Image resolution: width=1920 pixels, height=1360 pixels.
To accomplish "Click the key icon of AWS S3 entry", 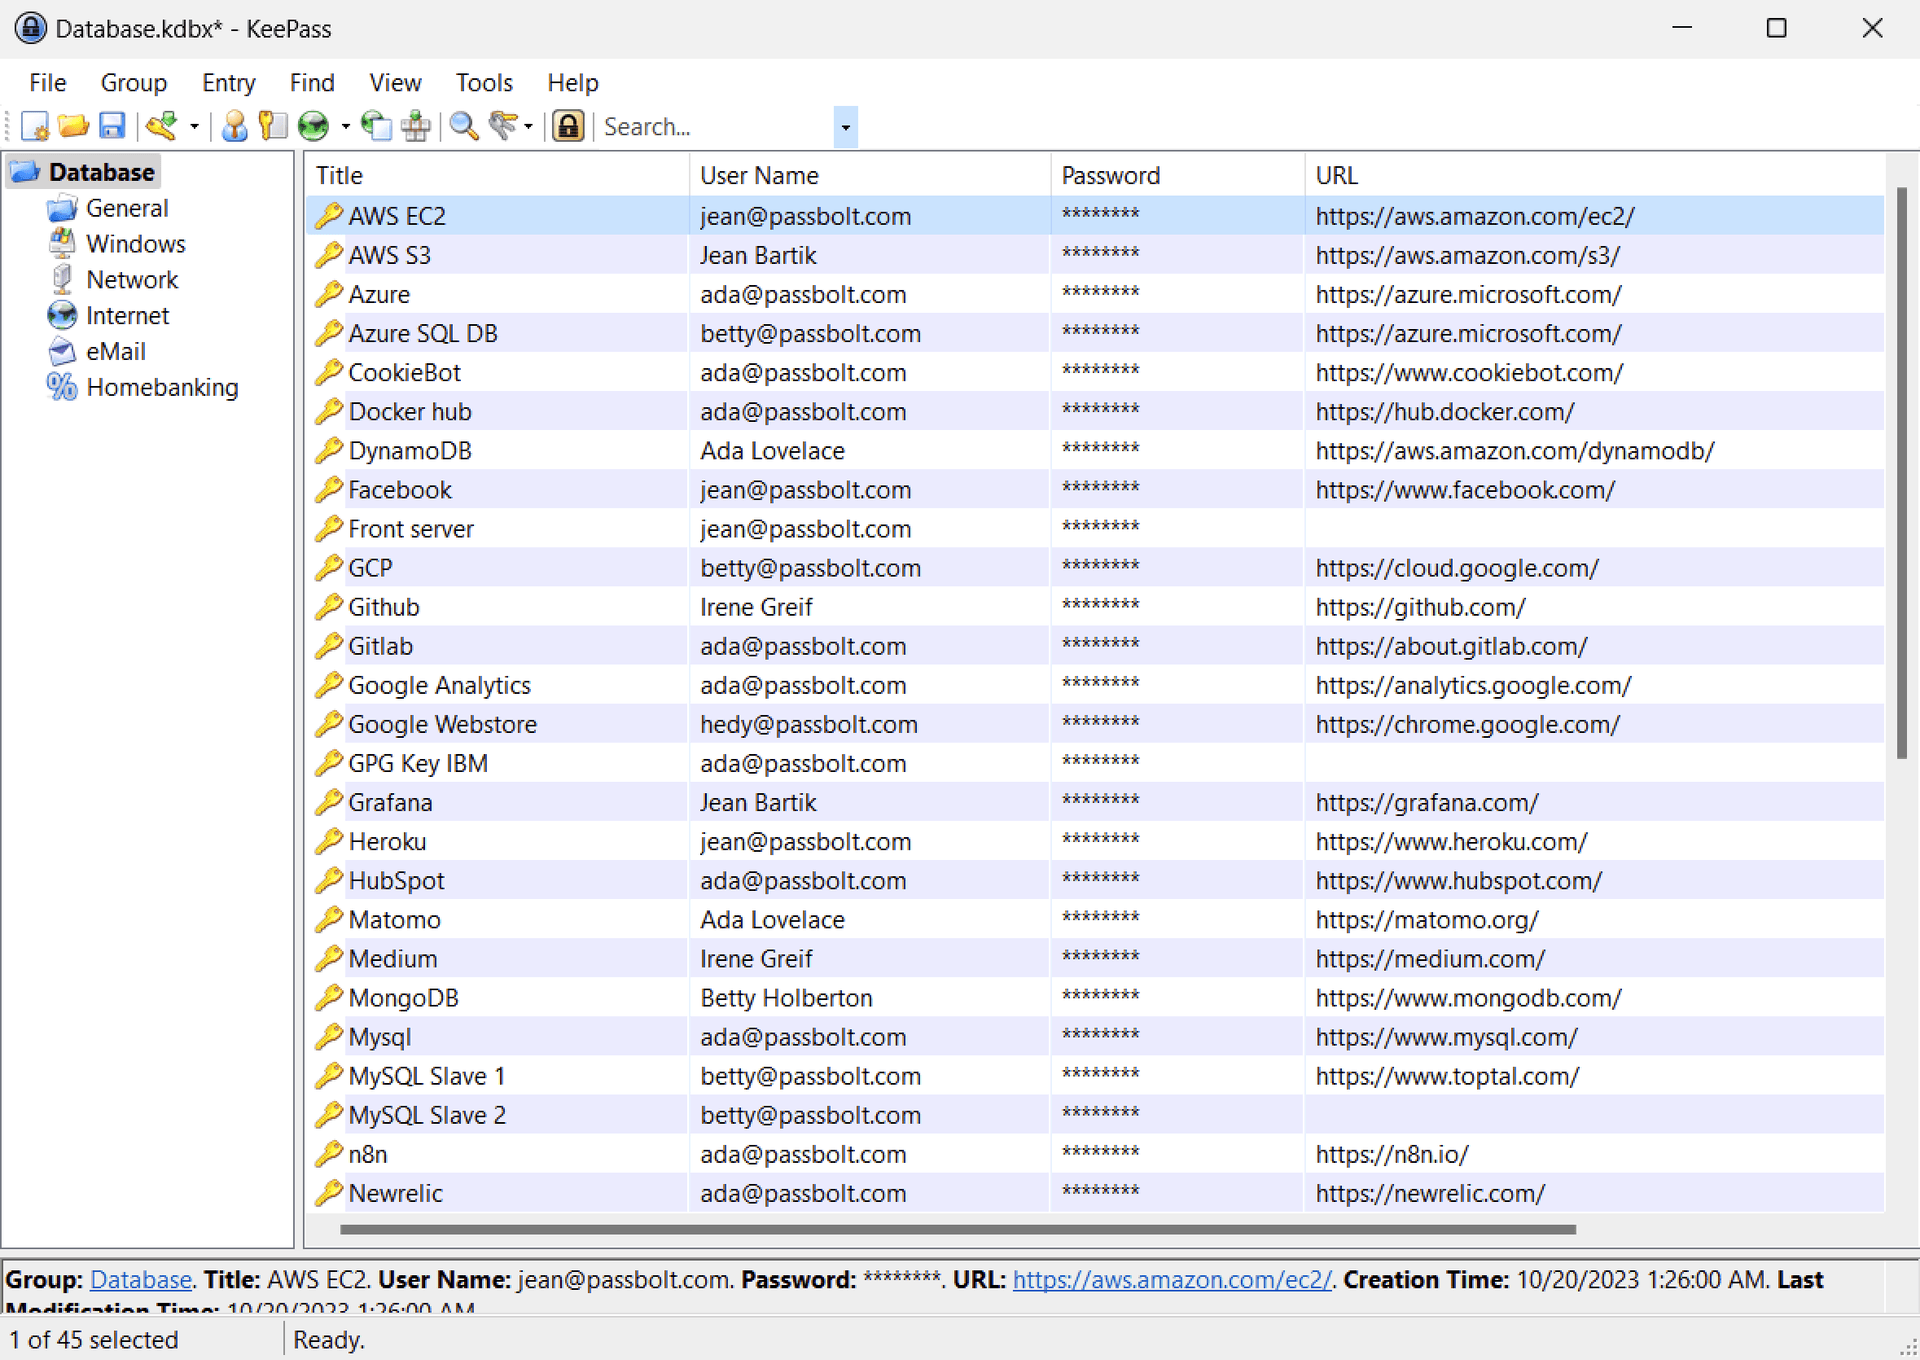I will click(328, 255).
